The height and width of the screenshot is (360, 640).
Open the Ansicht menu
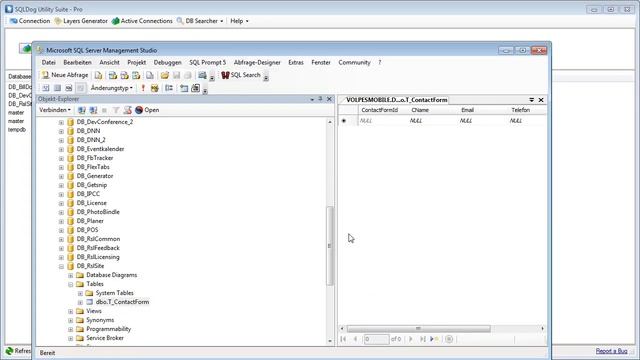point(109,62)
